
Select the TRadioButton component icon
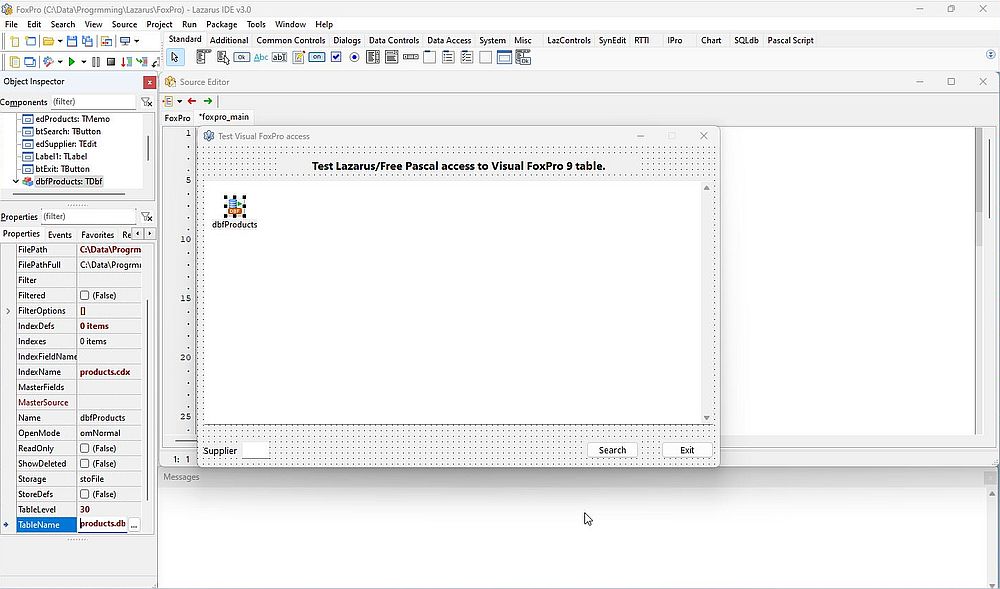[354, 57]
